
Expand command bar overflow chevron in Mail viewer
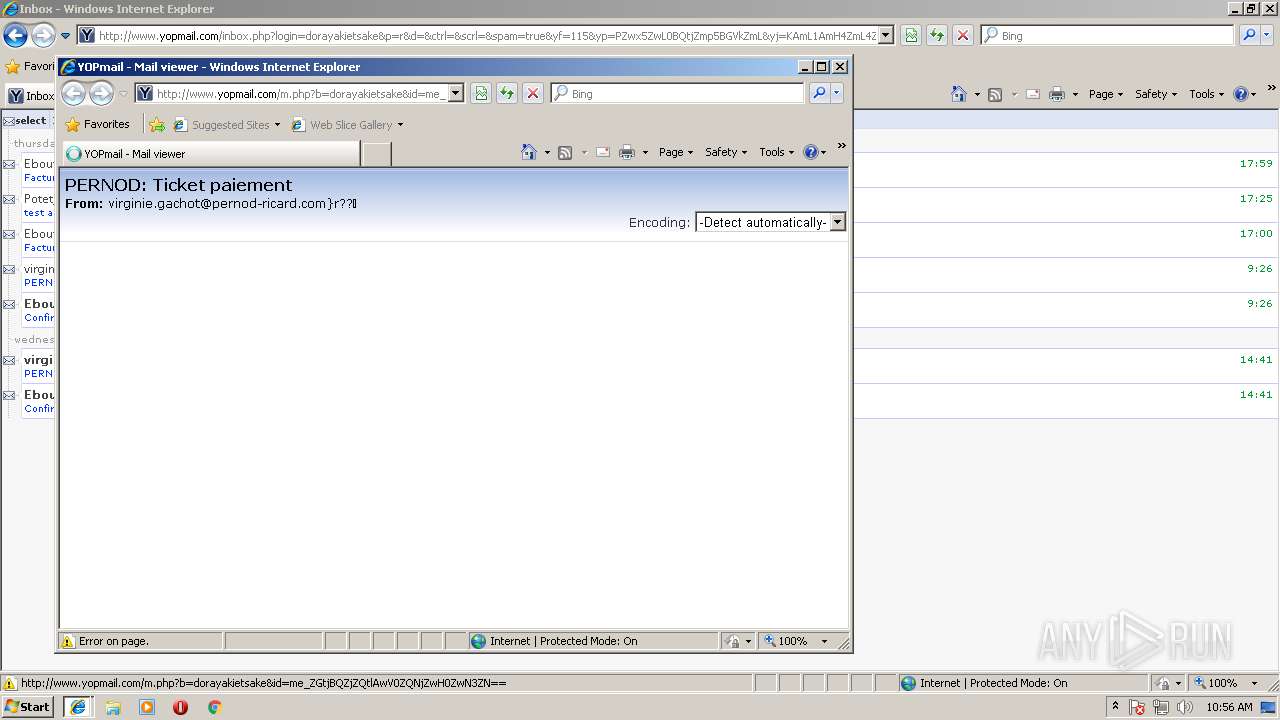(841, 146)
